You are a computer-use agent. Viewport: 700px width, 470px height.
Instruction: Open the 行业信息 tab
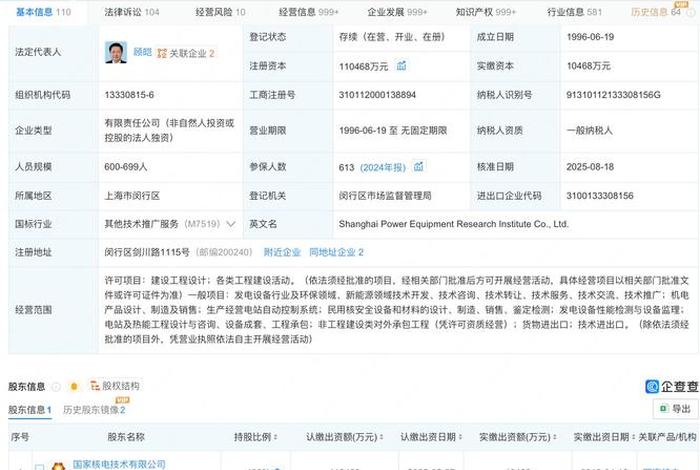click(575, 12)
